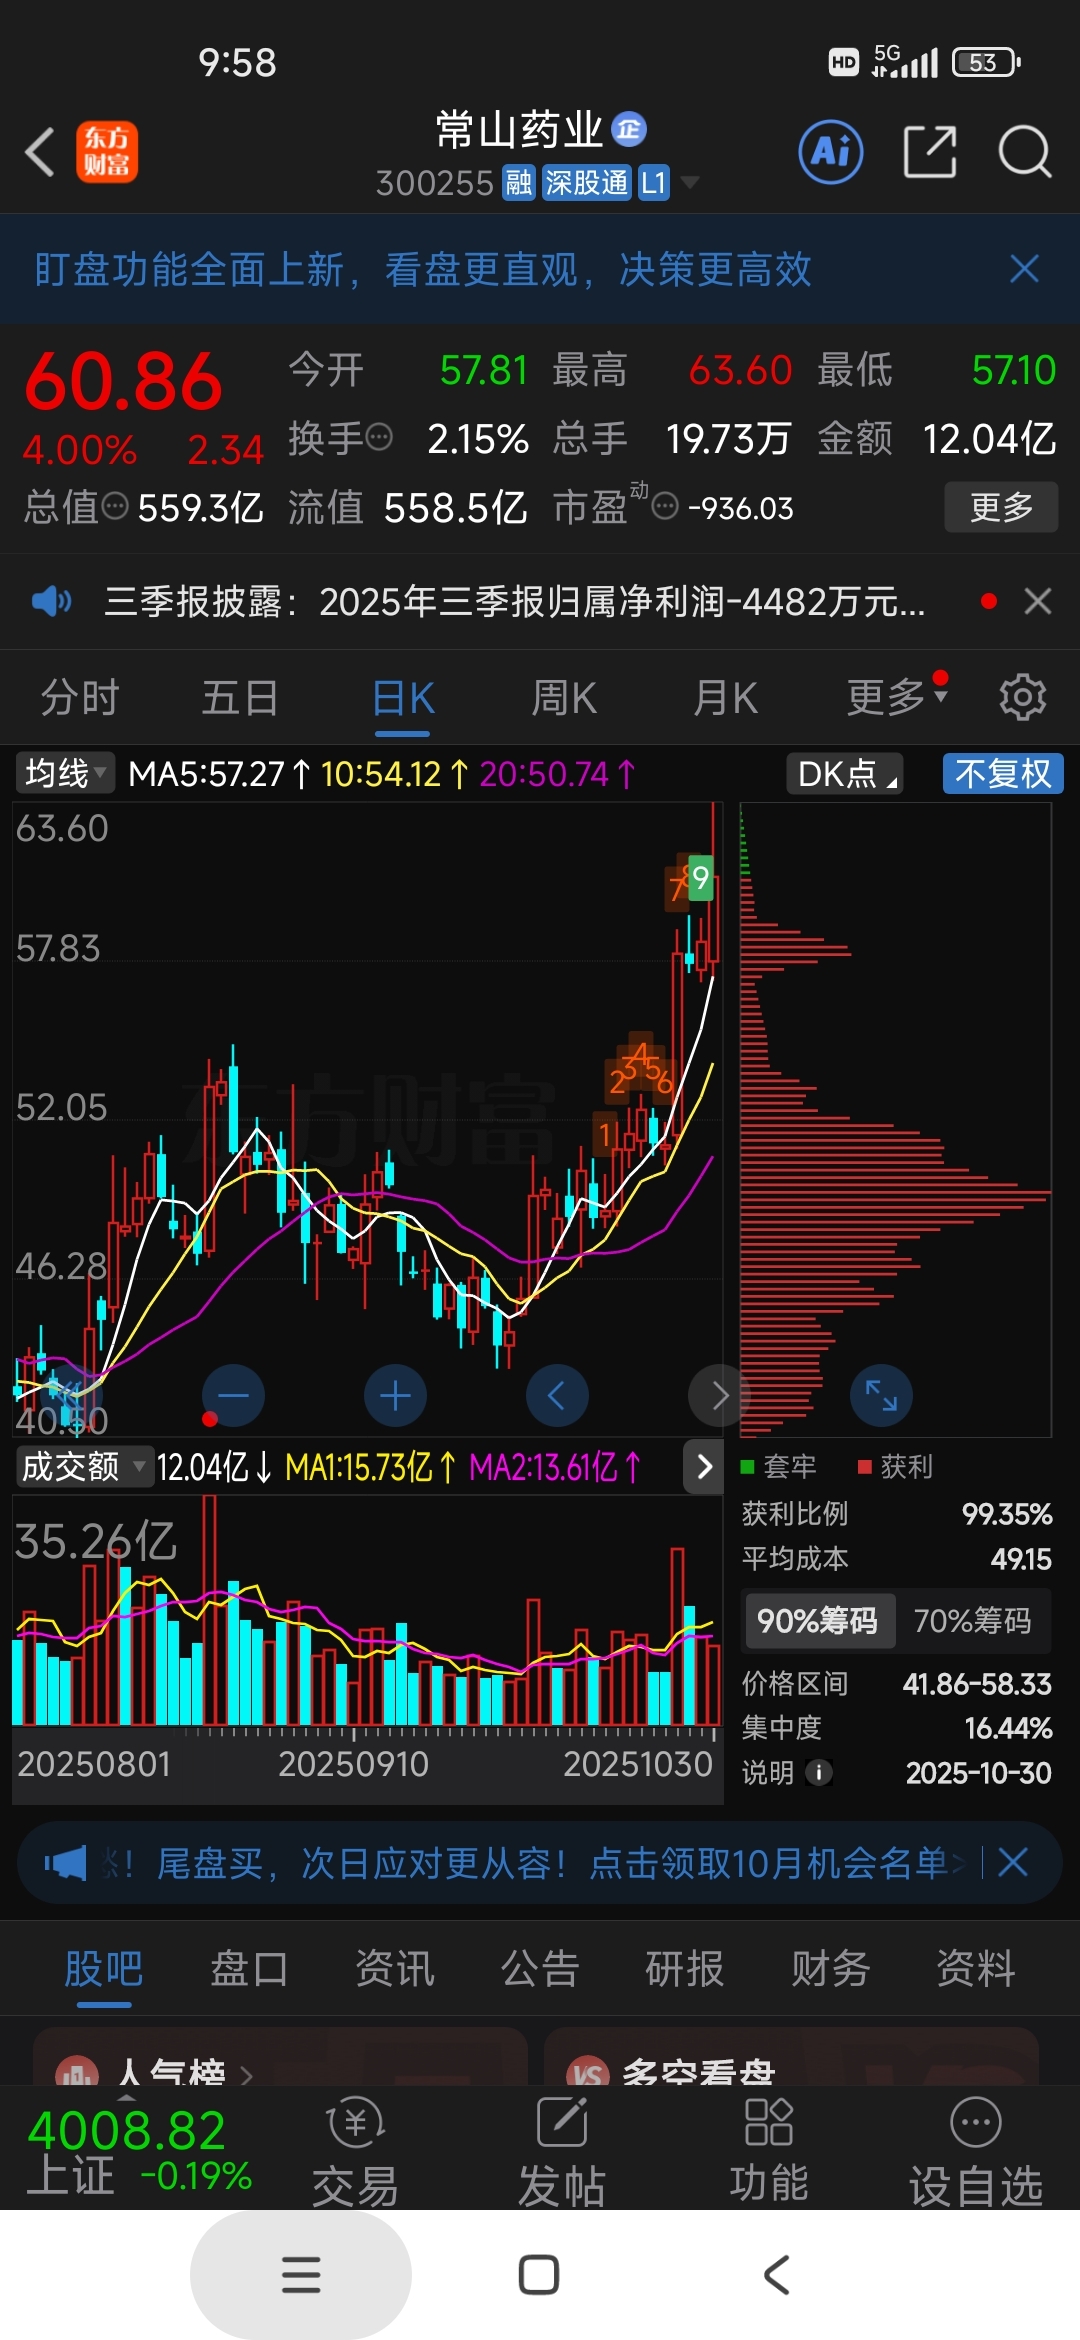This screenshot has height=2340, width=1080.
Task: Toggle the 不复权 adjustment button
Action: 1003,773
